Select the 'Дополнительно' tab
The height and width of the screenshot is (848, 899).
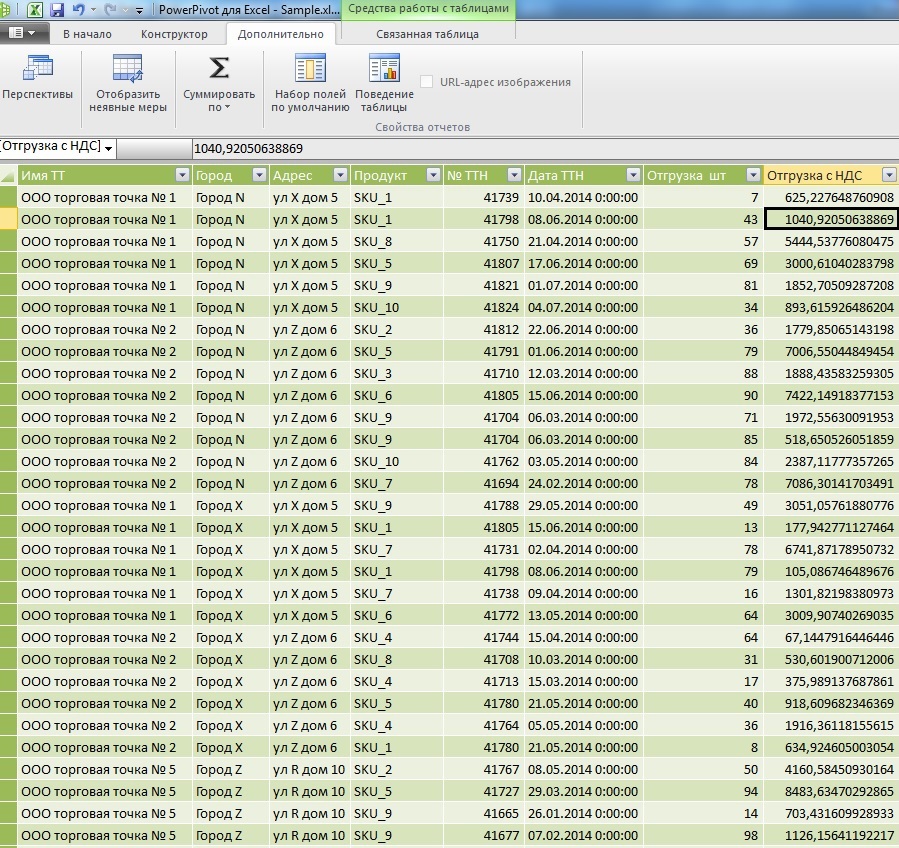[280, 34]
